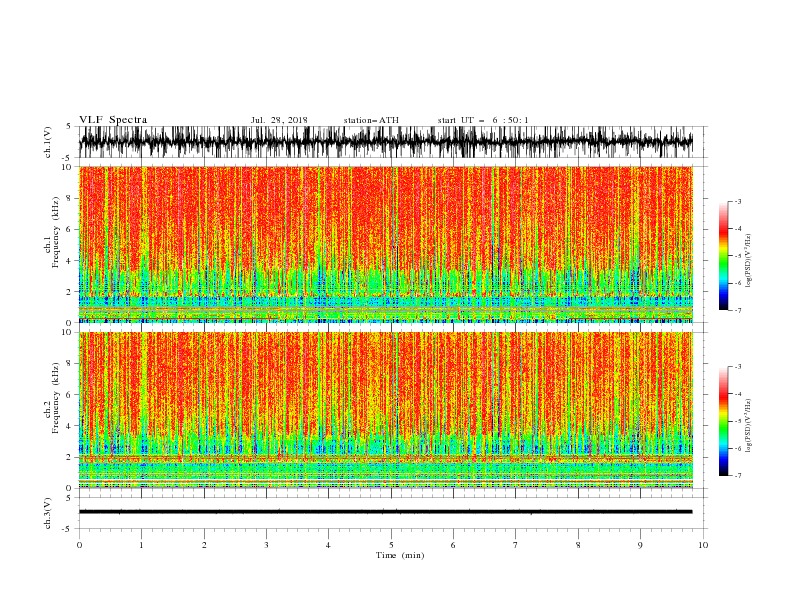Select the ch.2 "Frequency (kHz)" axis label
The width and height of the screenshot is (792, 612).
coord(56,398)
